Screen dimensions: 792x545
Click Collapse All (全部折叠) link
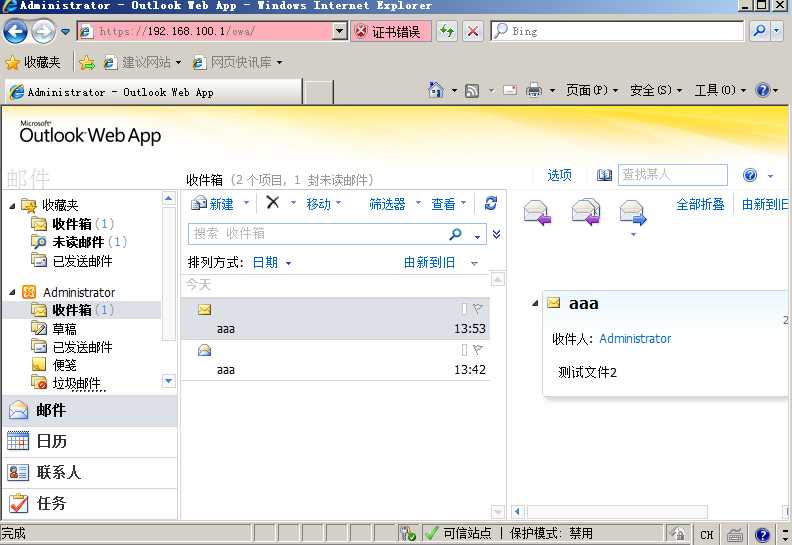pos(700,205)
